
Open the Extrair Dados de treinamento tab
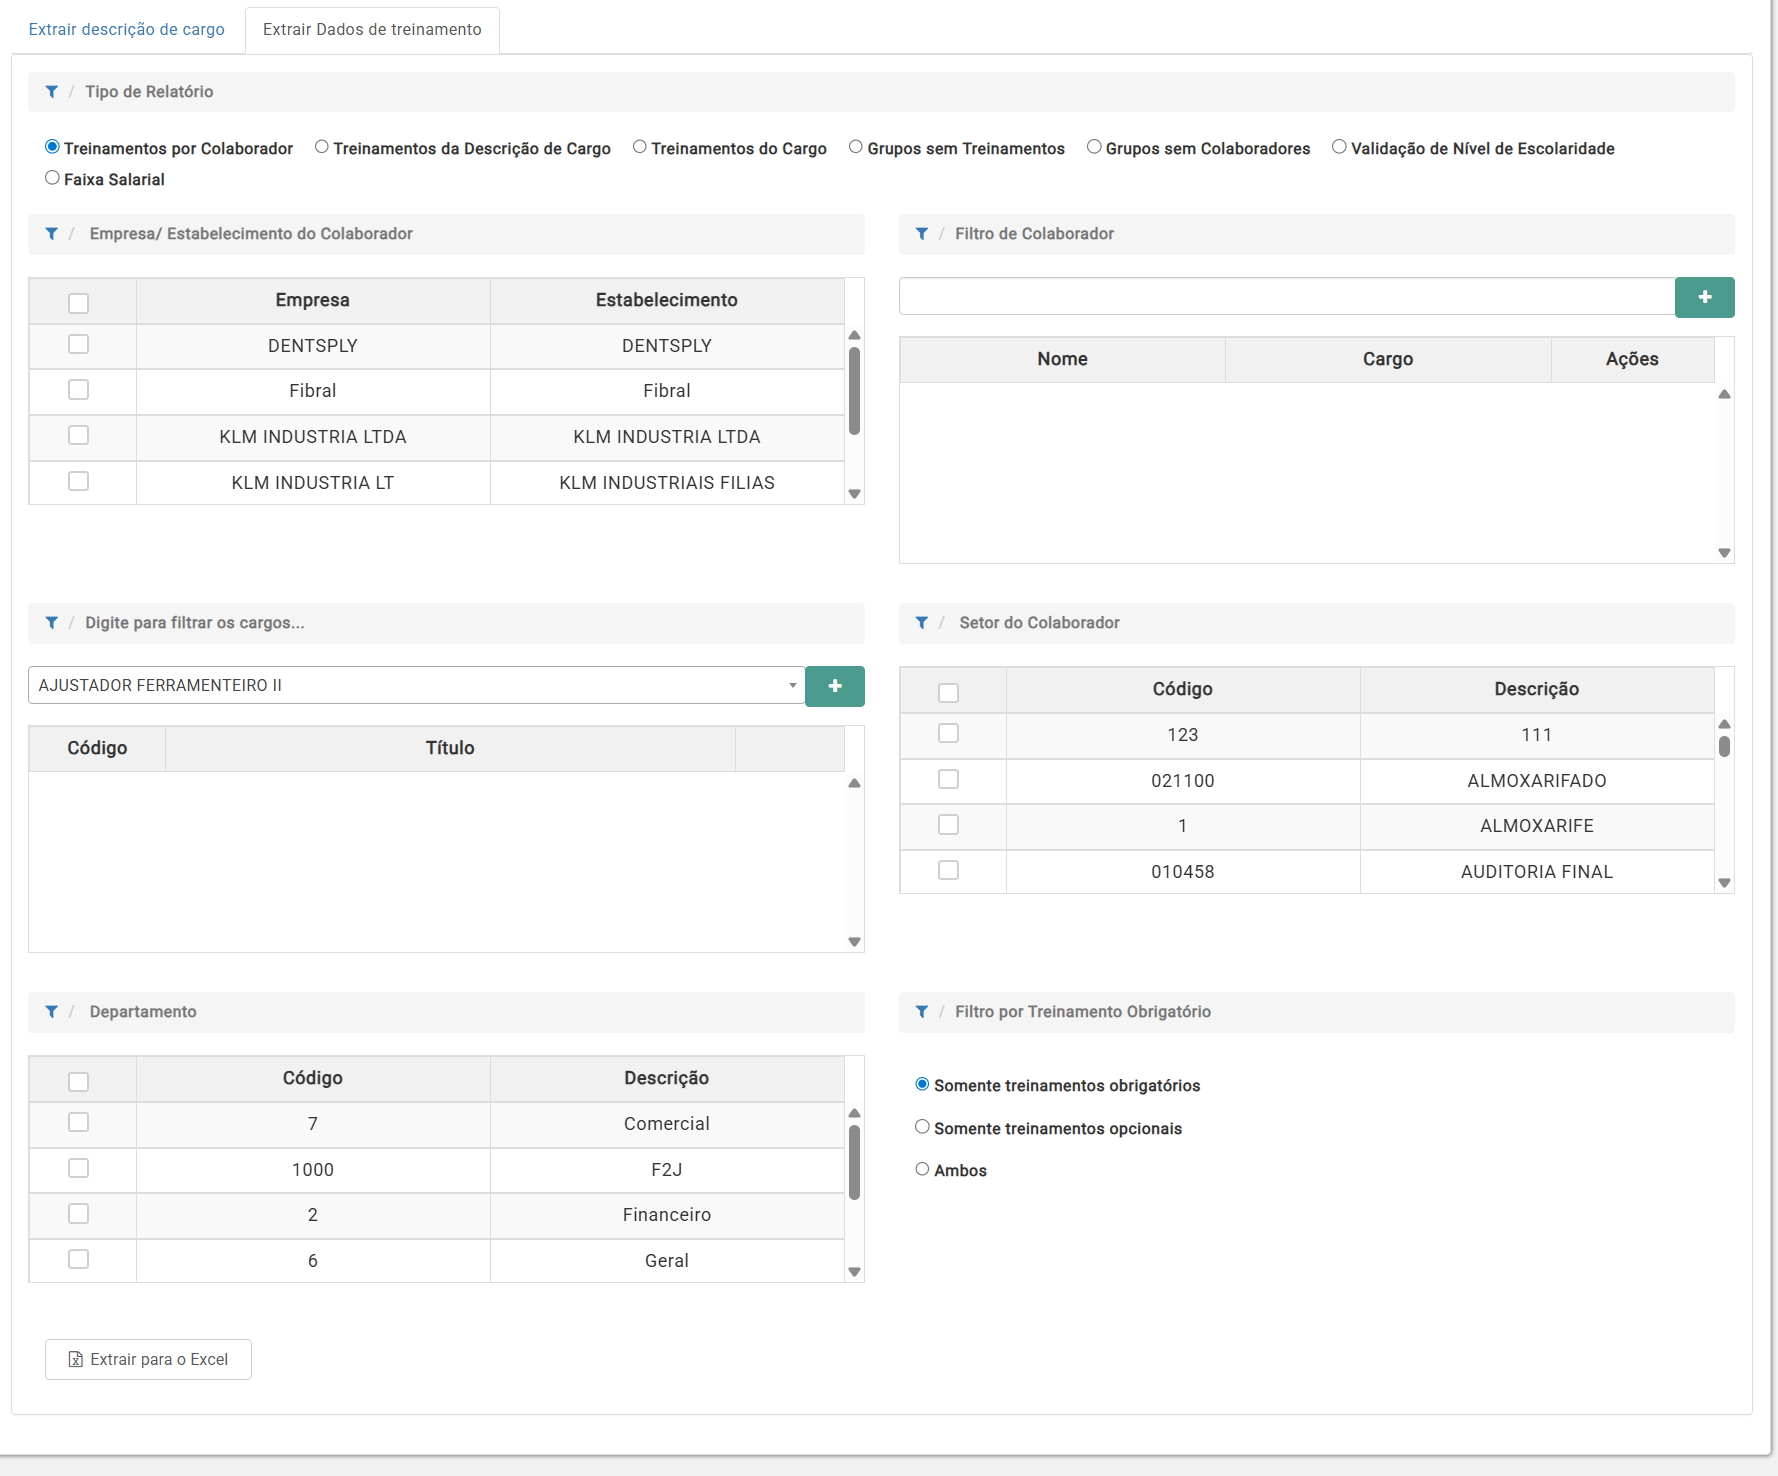(x=372, y=30)
